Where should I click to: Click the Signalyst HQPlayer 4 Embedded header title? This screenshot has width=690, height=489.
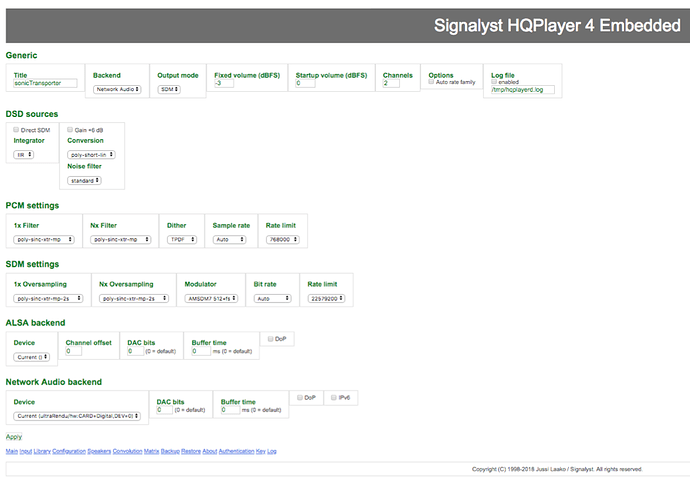(557, 26)
